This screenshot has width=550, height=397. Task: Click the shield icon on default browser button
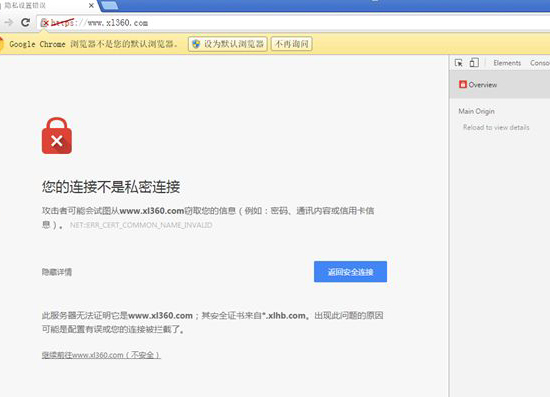(x=196, y=44)
